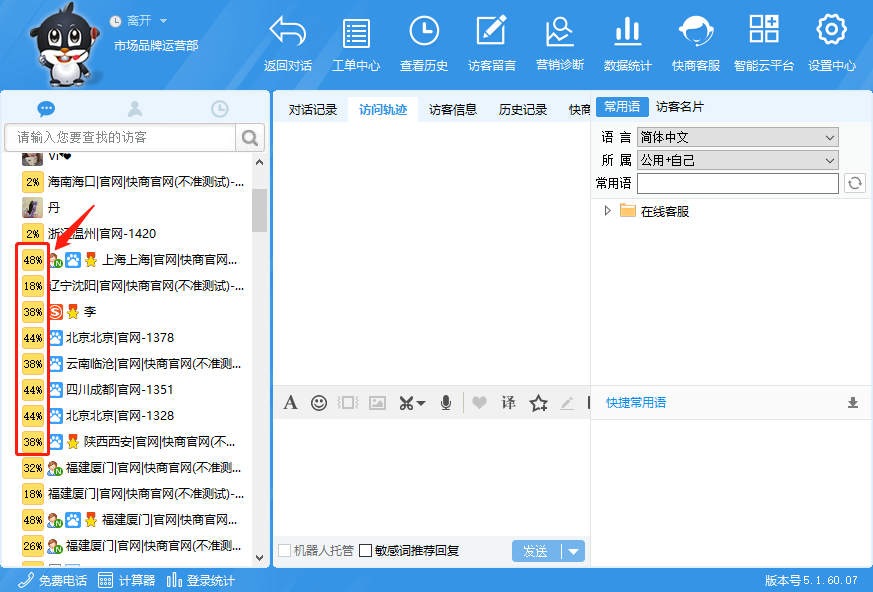
Task: Open 数据统计 bar chart icon
Action: click(627, 34)
